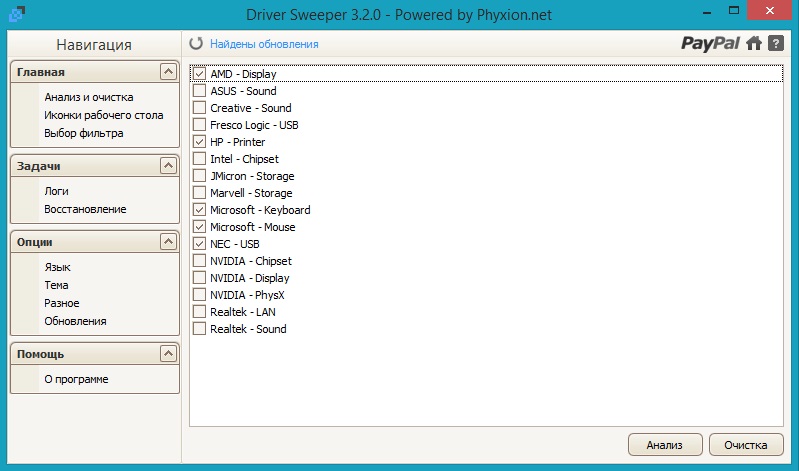Open help question mark icon

click(x=776, y=43)
